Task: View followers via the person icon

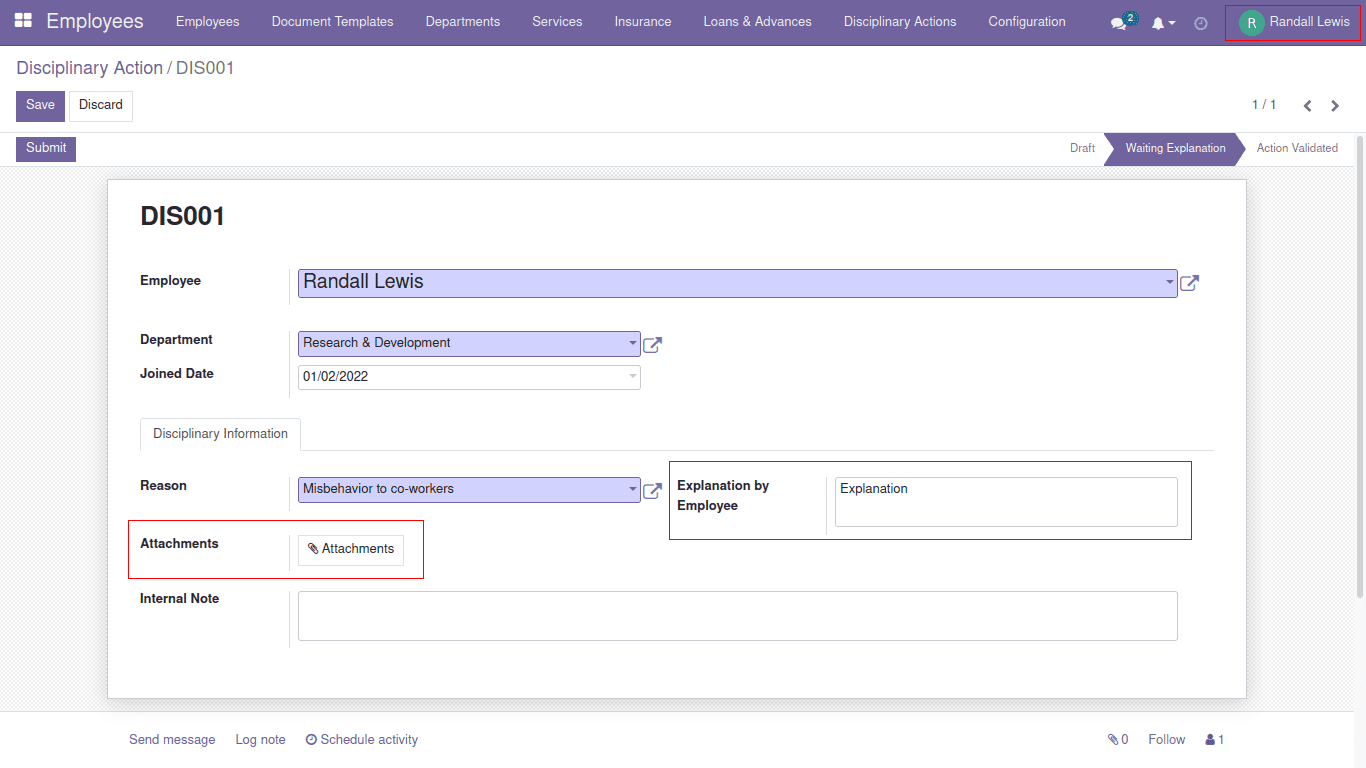Action: point(1213,739)
